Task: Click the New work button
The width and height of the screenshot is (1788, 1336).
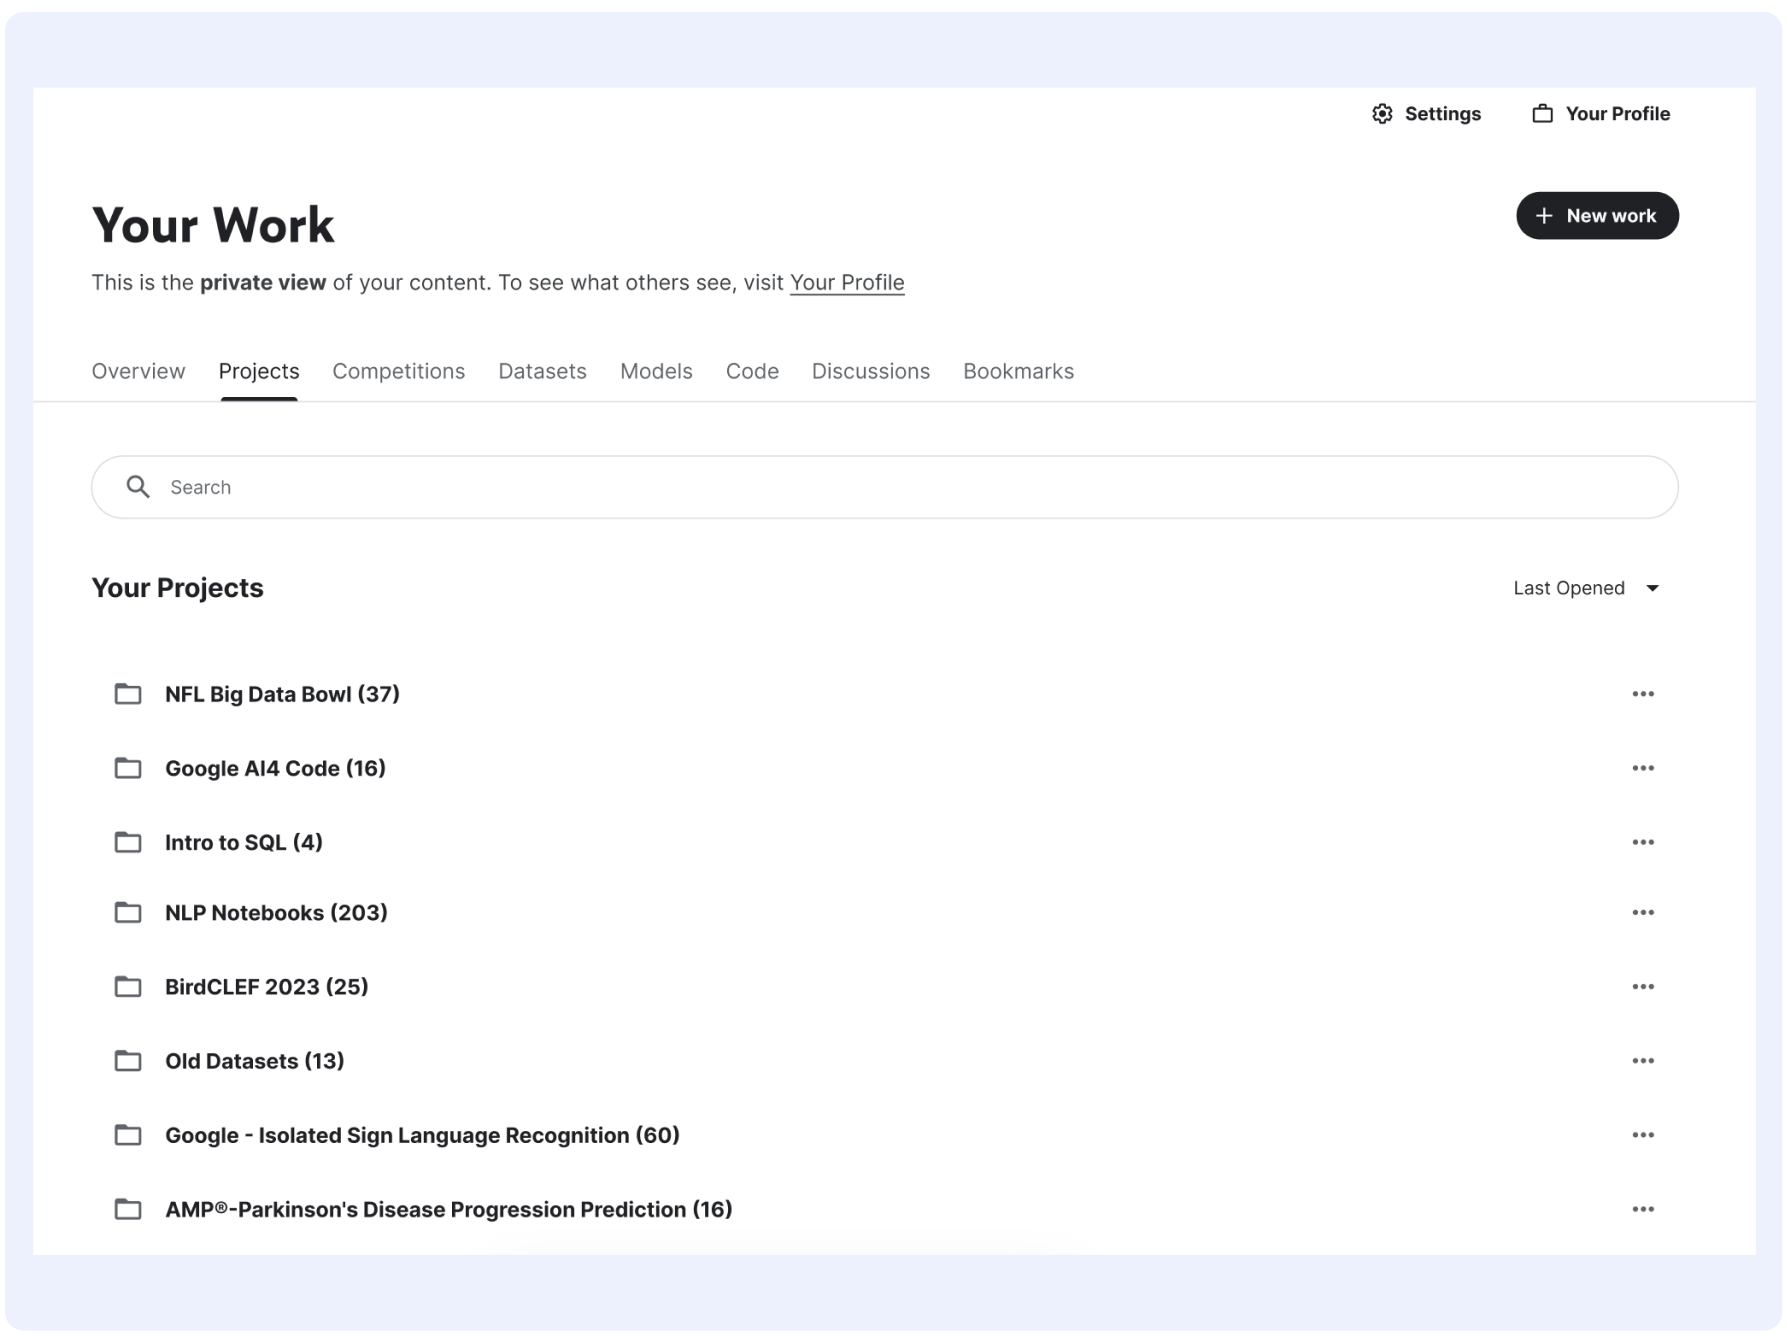Action: point(1597,216)
